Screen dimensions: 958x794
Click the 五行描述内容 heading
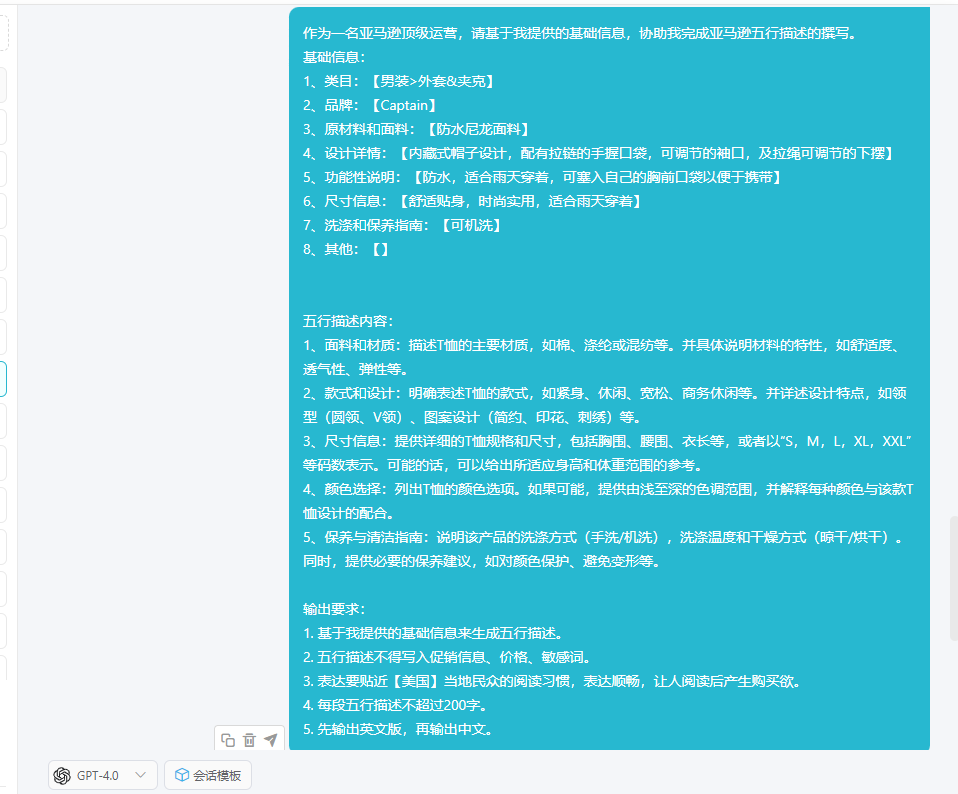[348, 321]
